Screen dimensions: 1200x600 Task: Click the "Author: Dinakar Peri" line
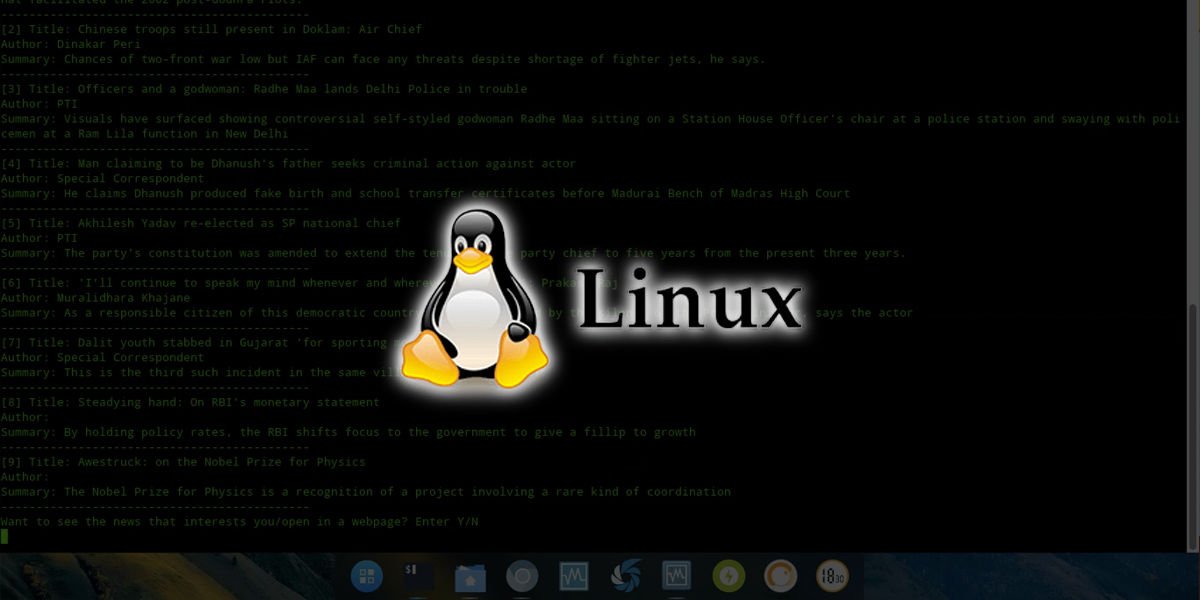pos(70,45)
